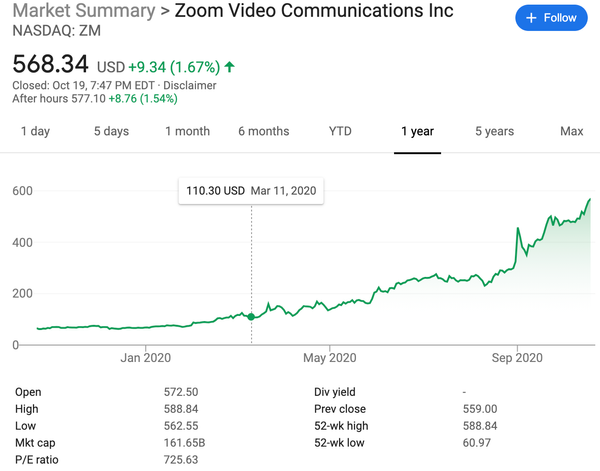Select the 1 day tab
Screen dimensions: 600x471
tap(35, 131)
